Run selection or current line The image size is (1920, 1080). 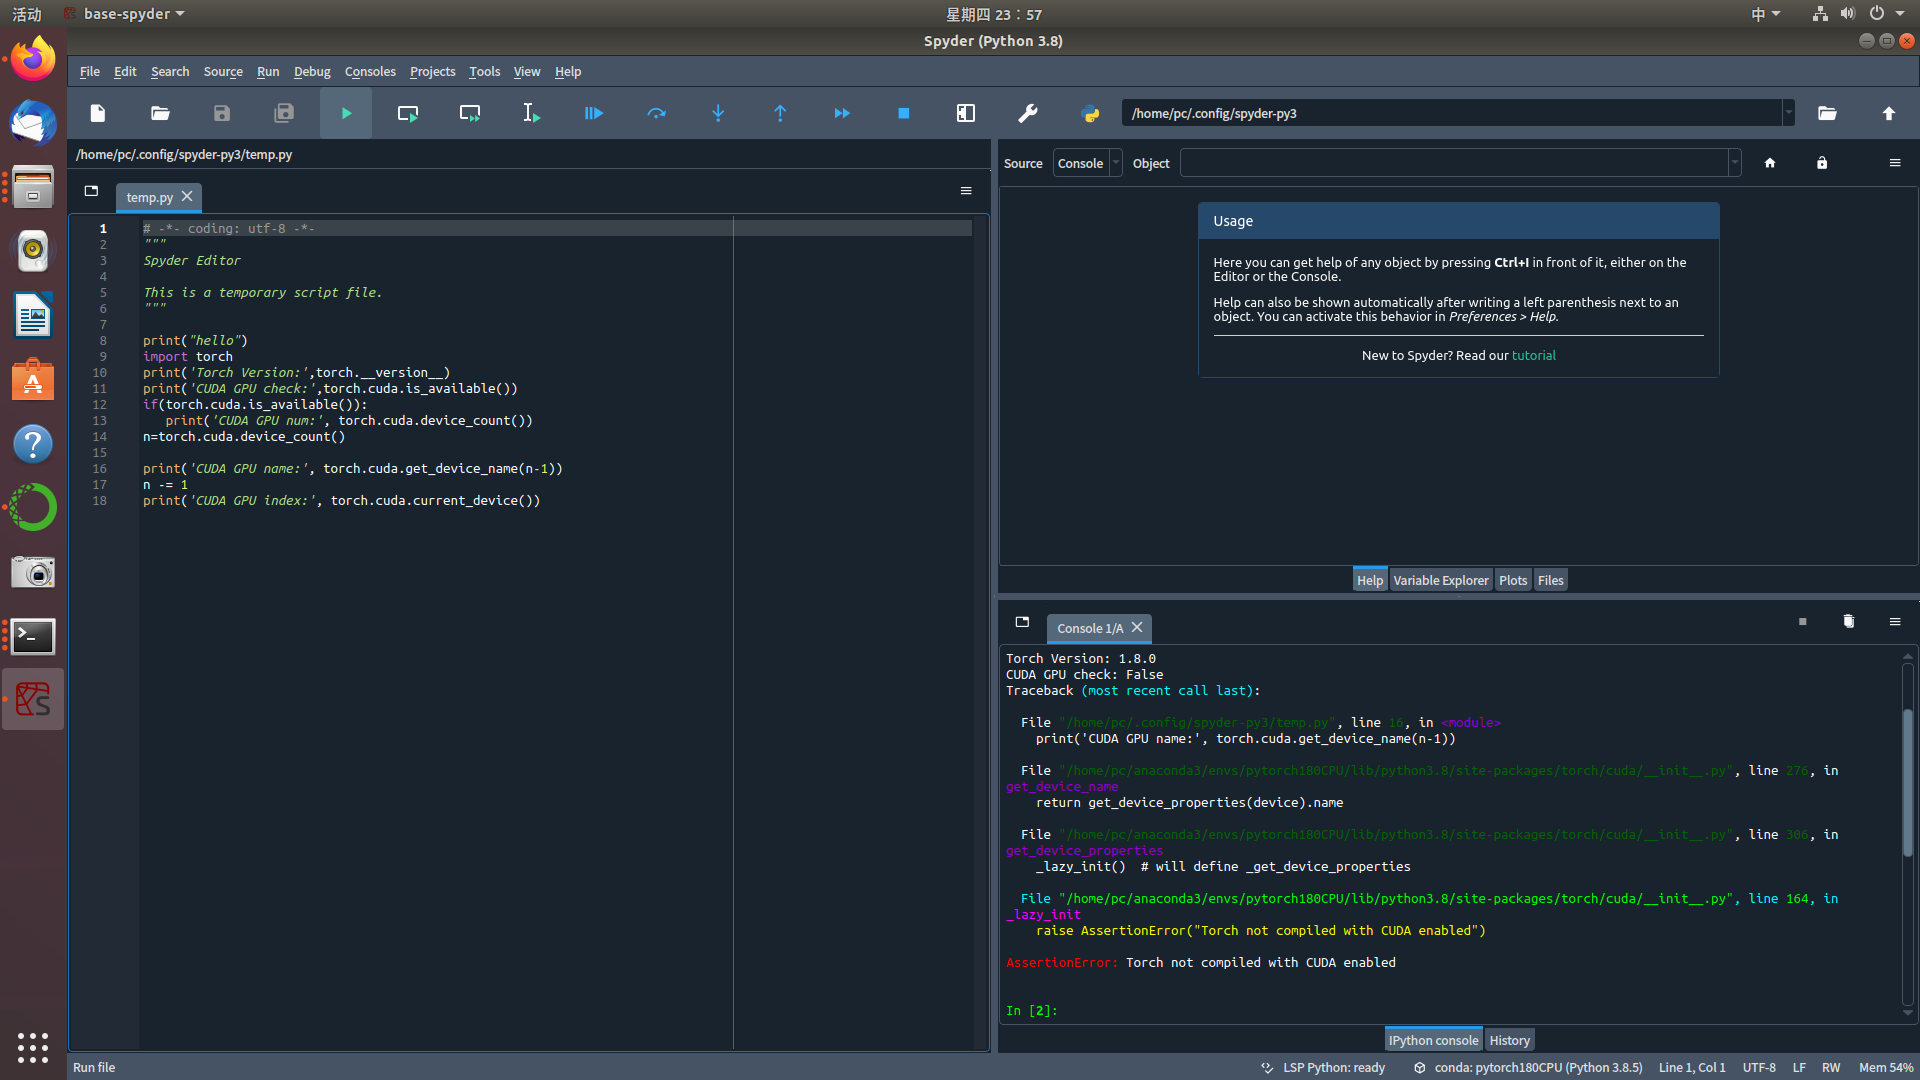tap(532, 113)
